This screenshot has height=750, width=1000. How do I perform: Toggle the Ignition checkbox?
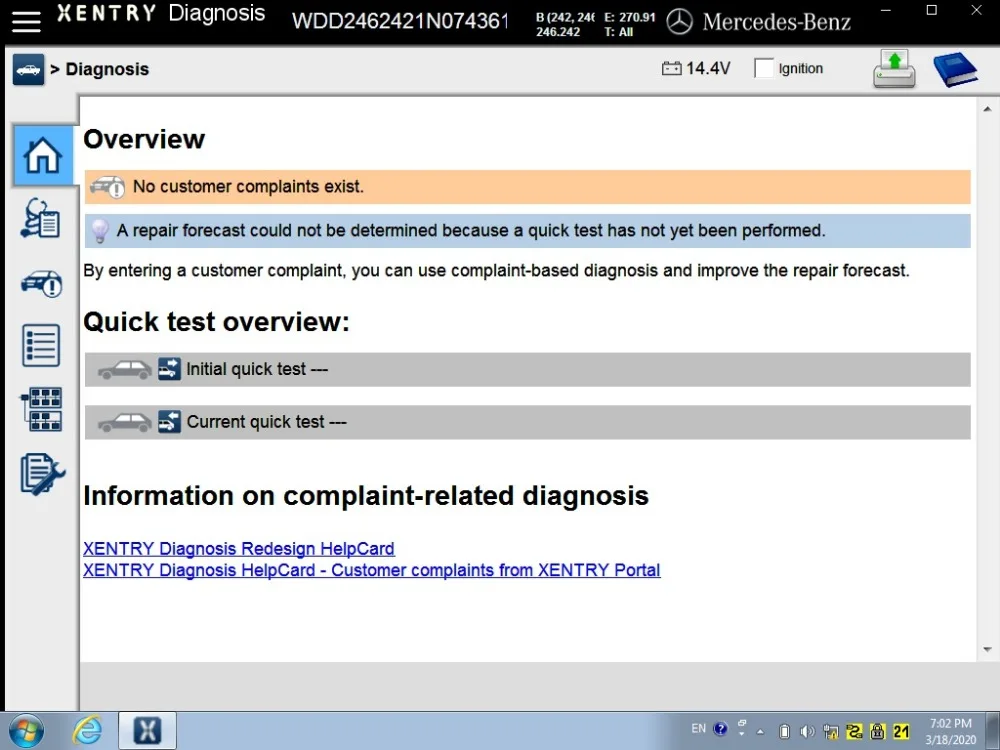click(763, 68)
